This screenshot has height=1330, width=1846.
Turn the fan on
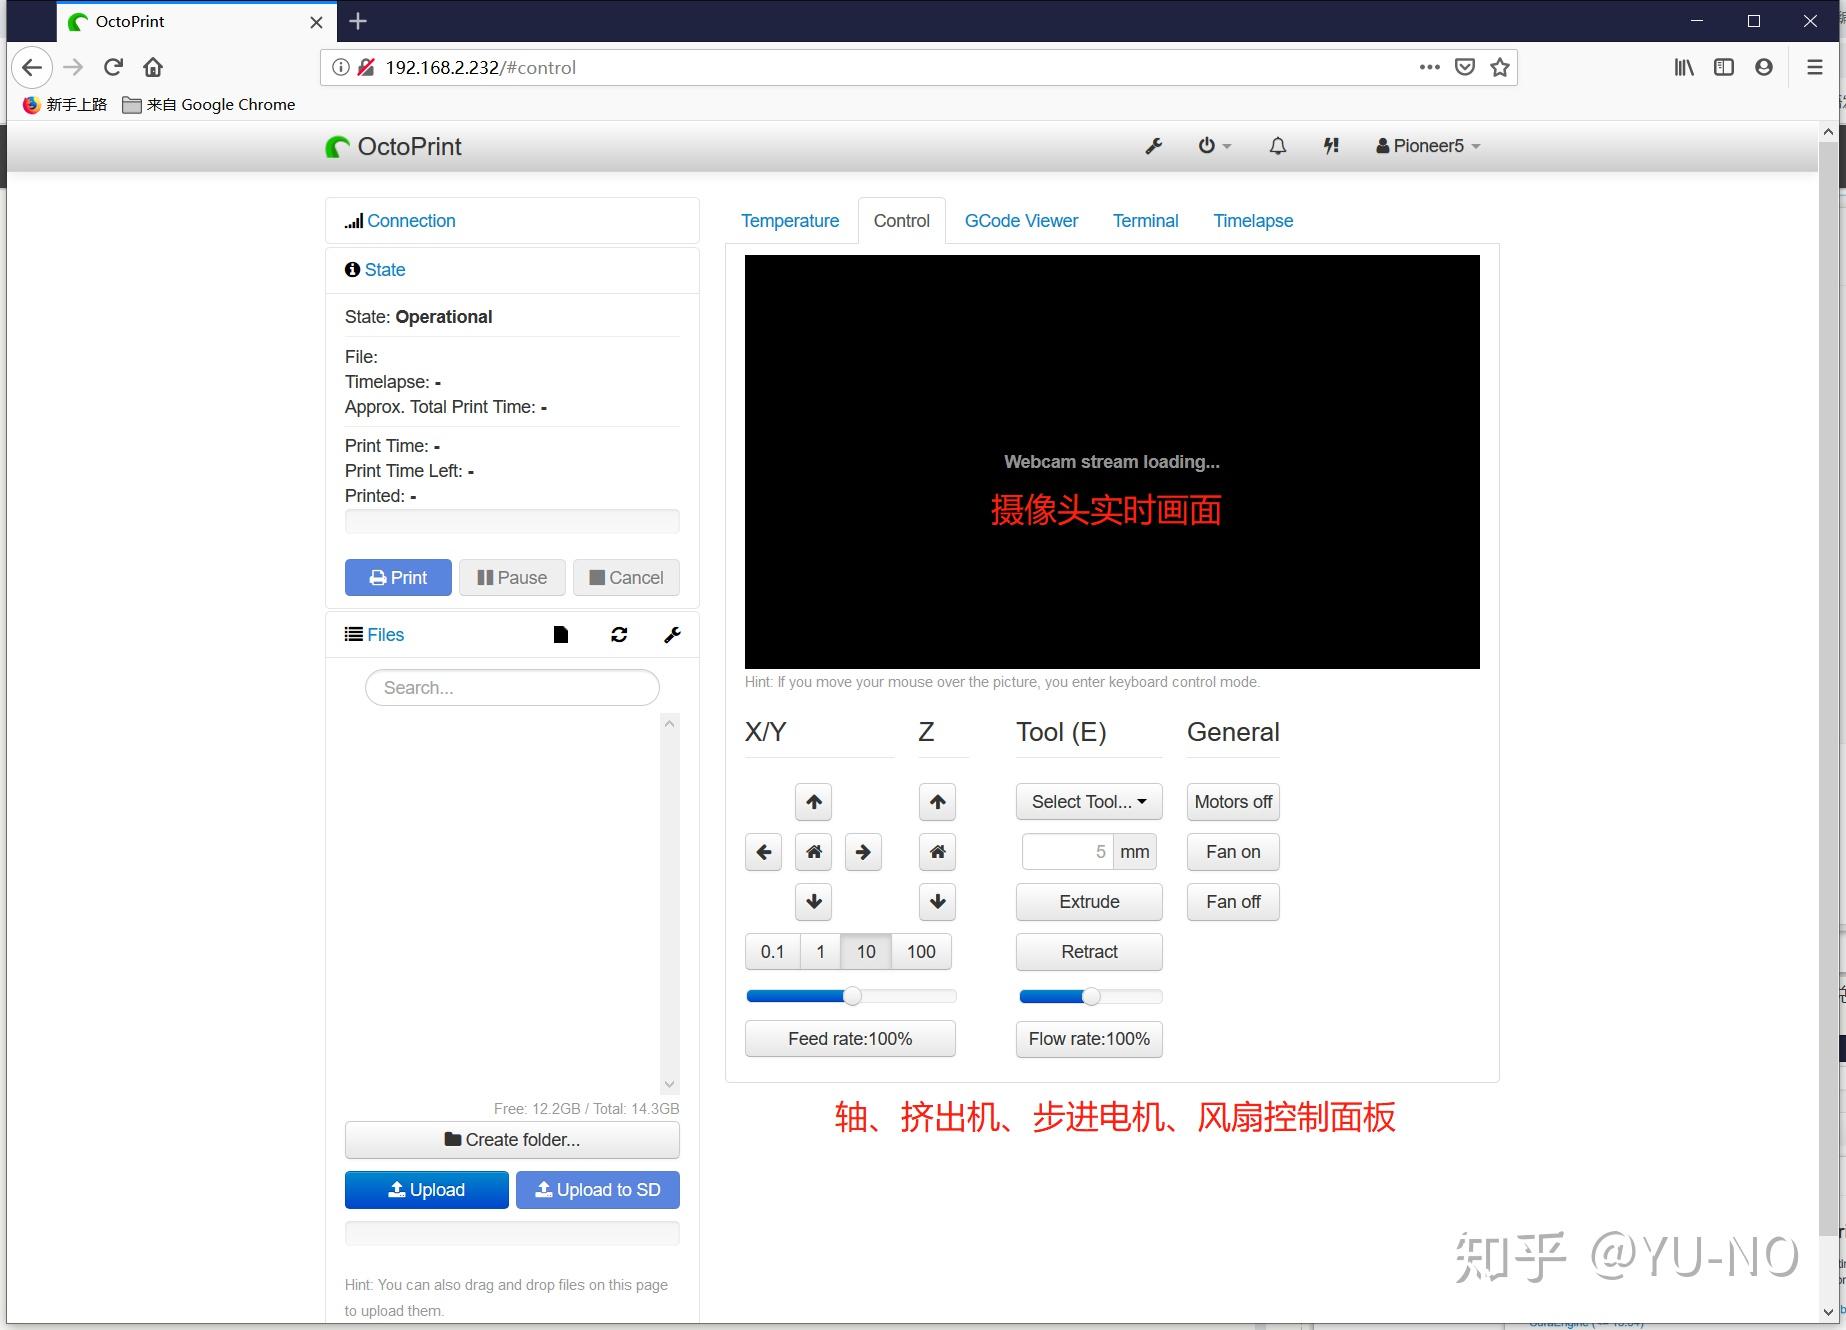pos(1232,851)
